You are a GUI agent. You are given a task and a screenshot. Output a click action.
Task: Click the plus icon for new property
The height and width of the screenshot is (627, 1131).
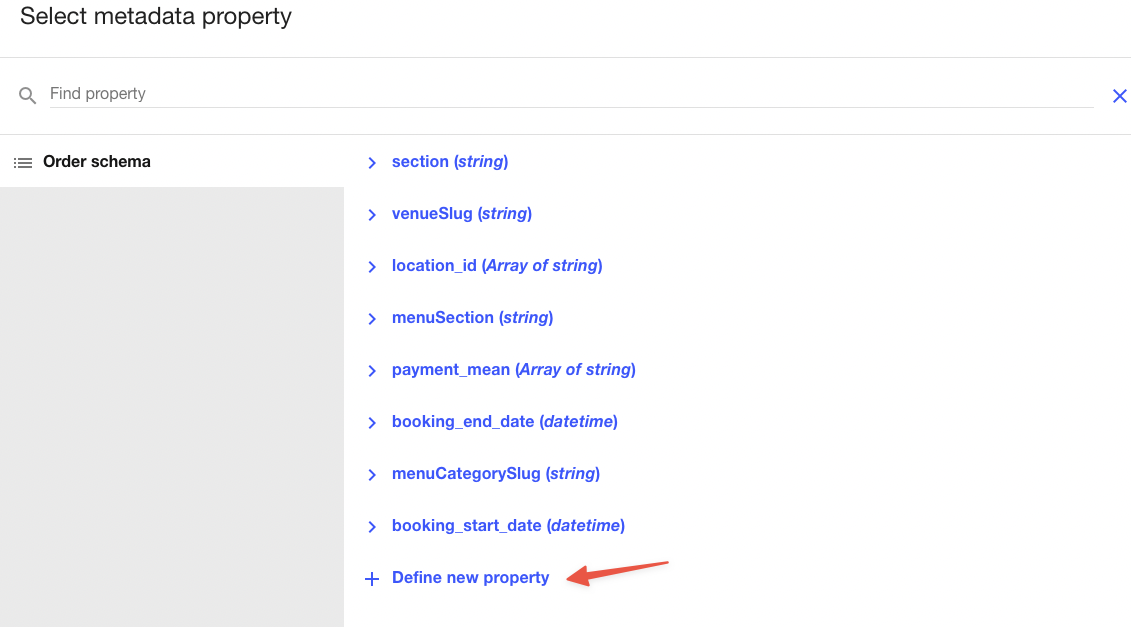tap(372, 578)
